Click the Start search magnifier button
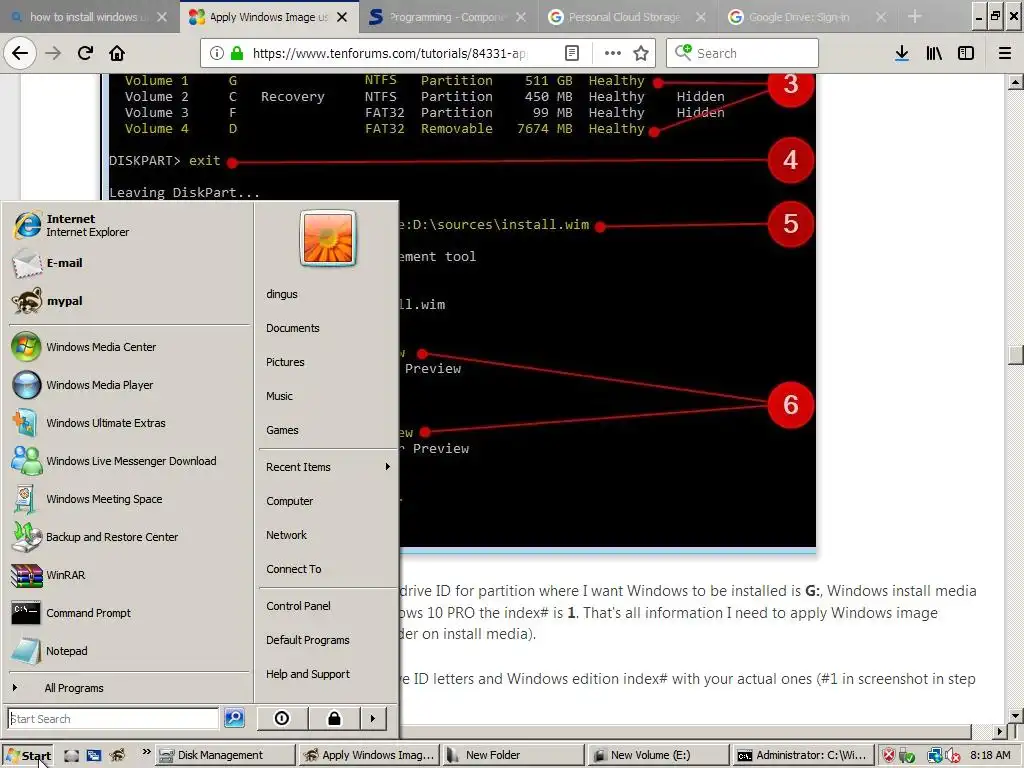Screen dimensions: 1024x768 (234, 718)
